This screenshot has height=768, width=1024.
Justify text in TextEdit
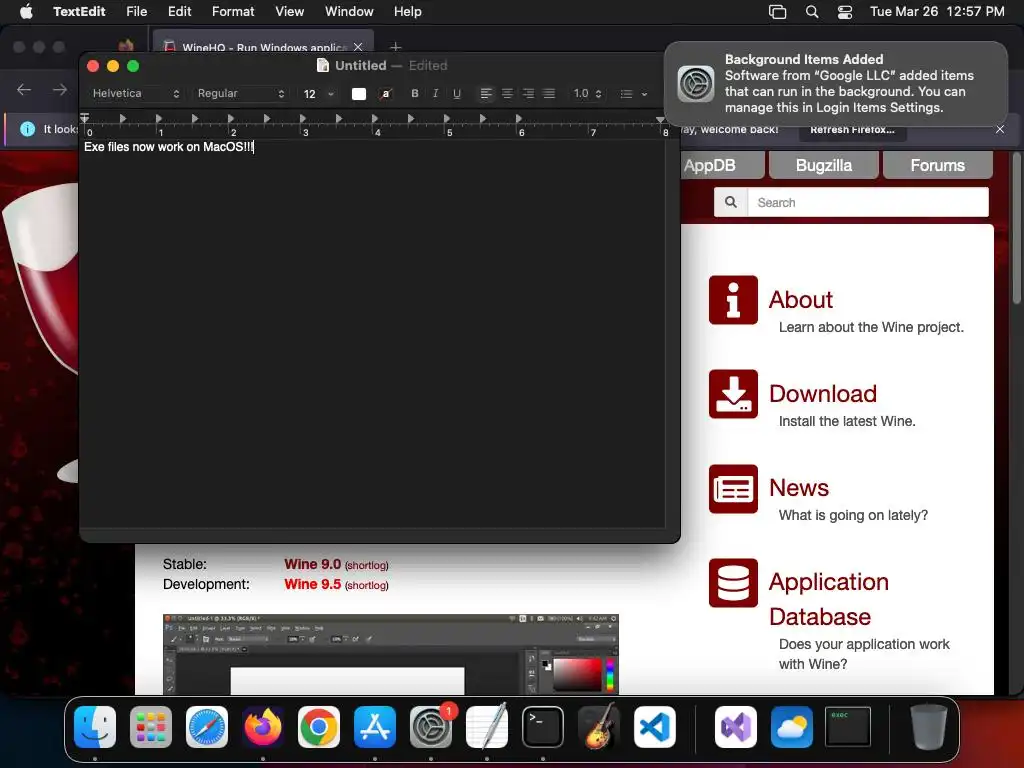click(549, 93)
